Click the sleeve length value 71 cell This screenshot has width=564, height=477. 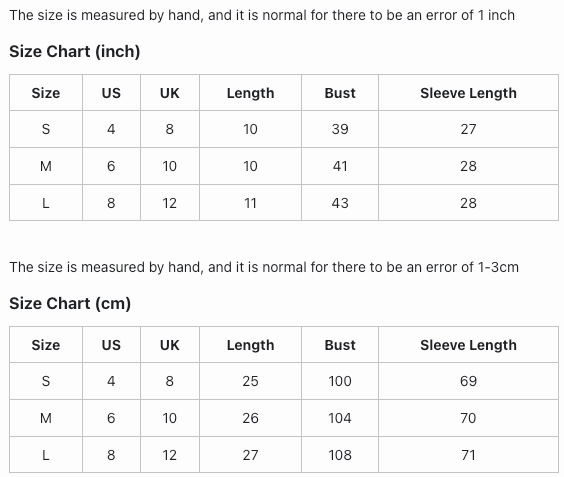coord(468,455)
